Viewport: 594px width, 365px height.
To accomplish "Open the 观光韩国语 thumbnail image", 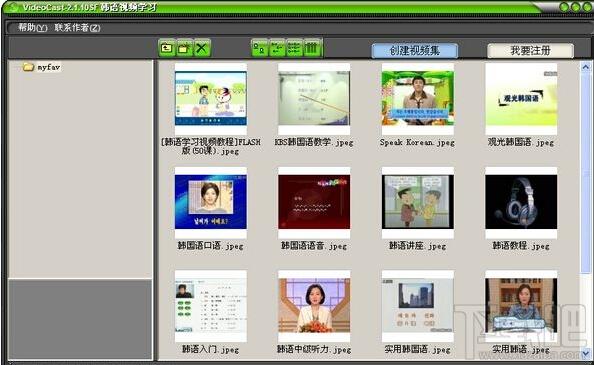I will click(521, 98).
